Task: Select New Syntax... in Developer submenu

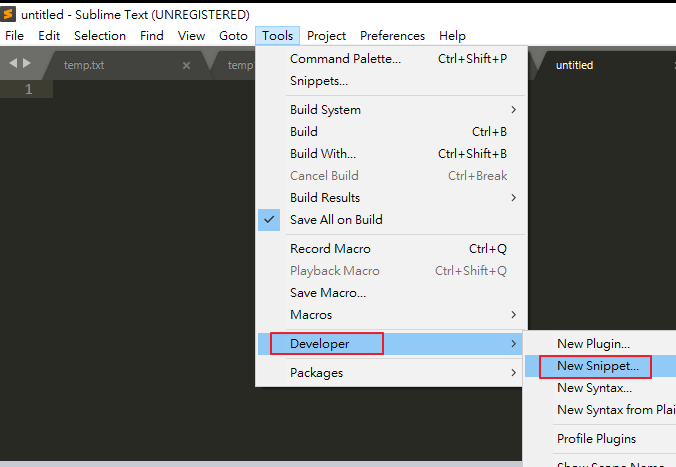Action: (601, 388)
